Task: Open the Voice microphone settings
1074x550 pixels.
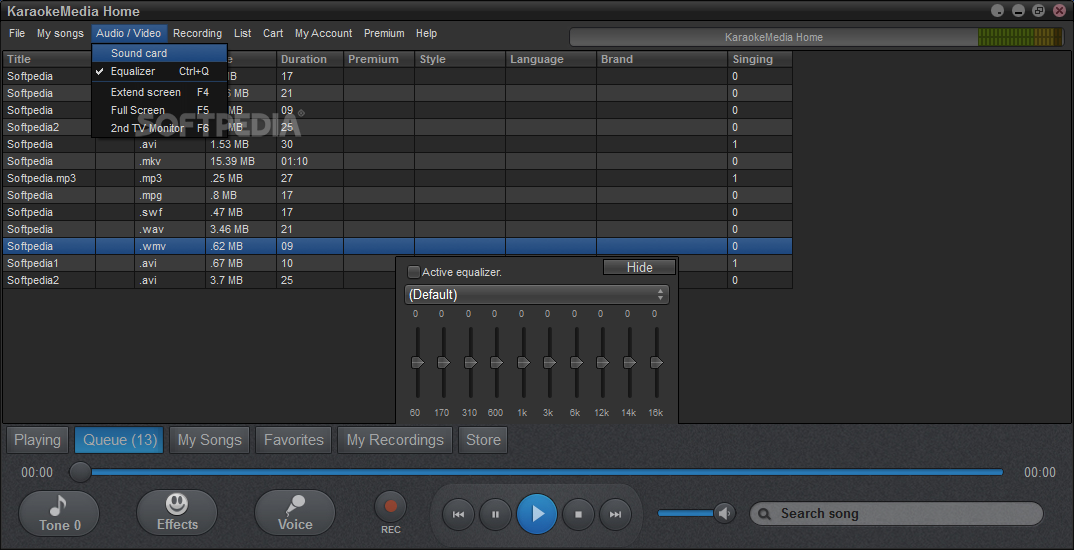Action: (295, 514)
